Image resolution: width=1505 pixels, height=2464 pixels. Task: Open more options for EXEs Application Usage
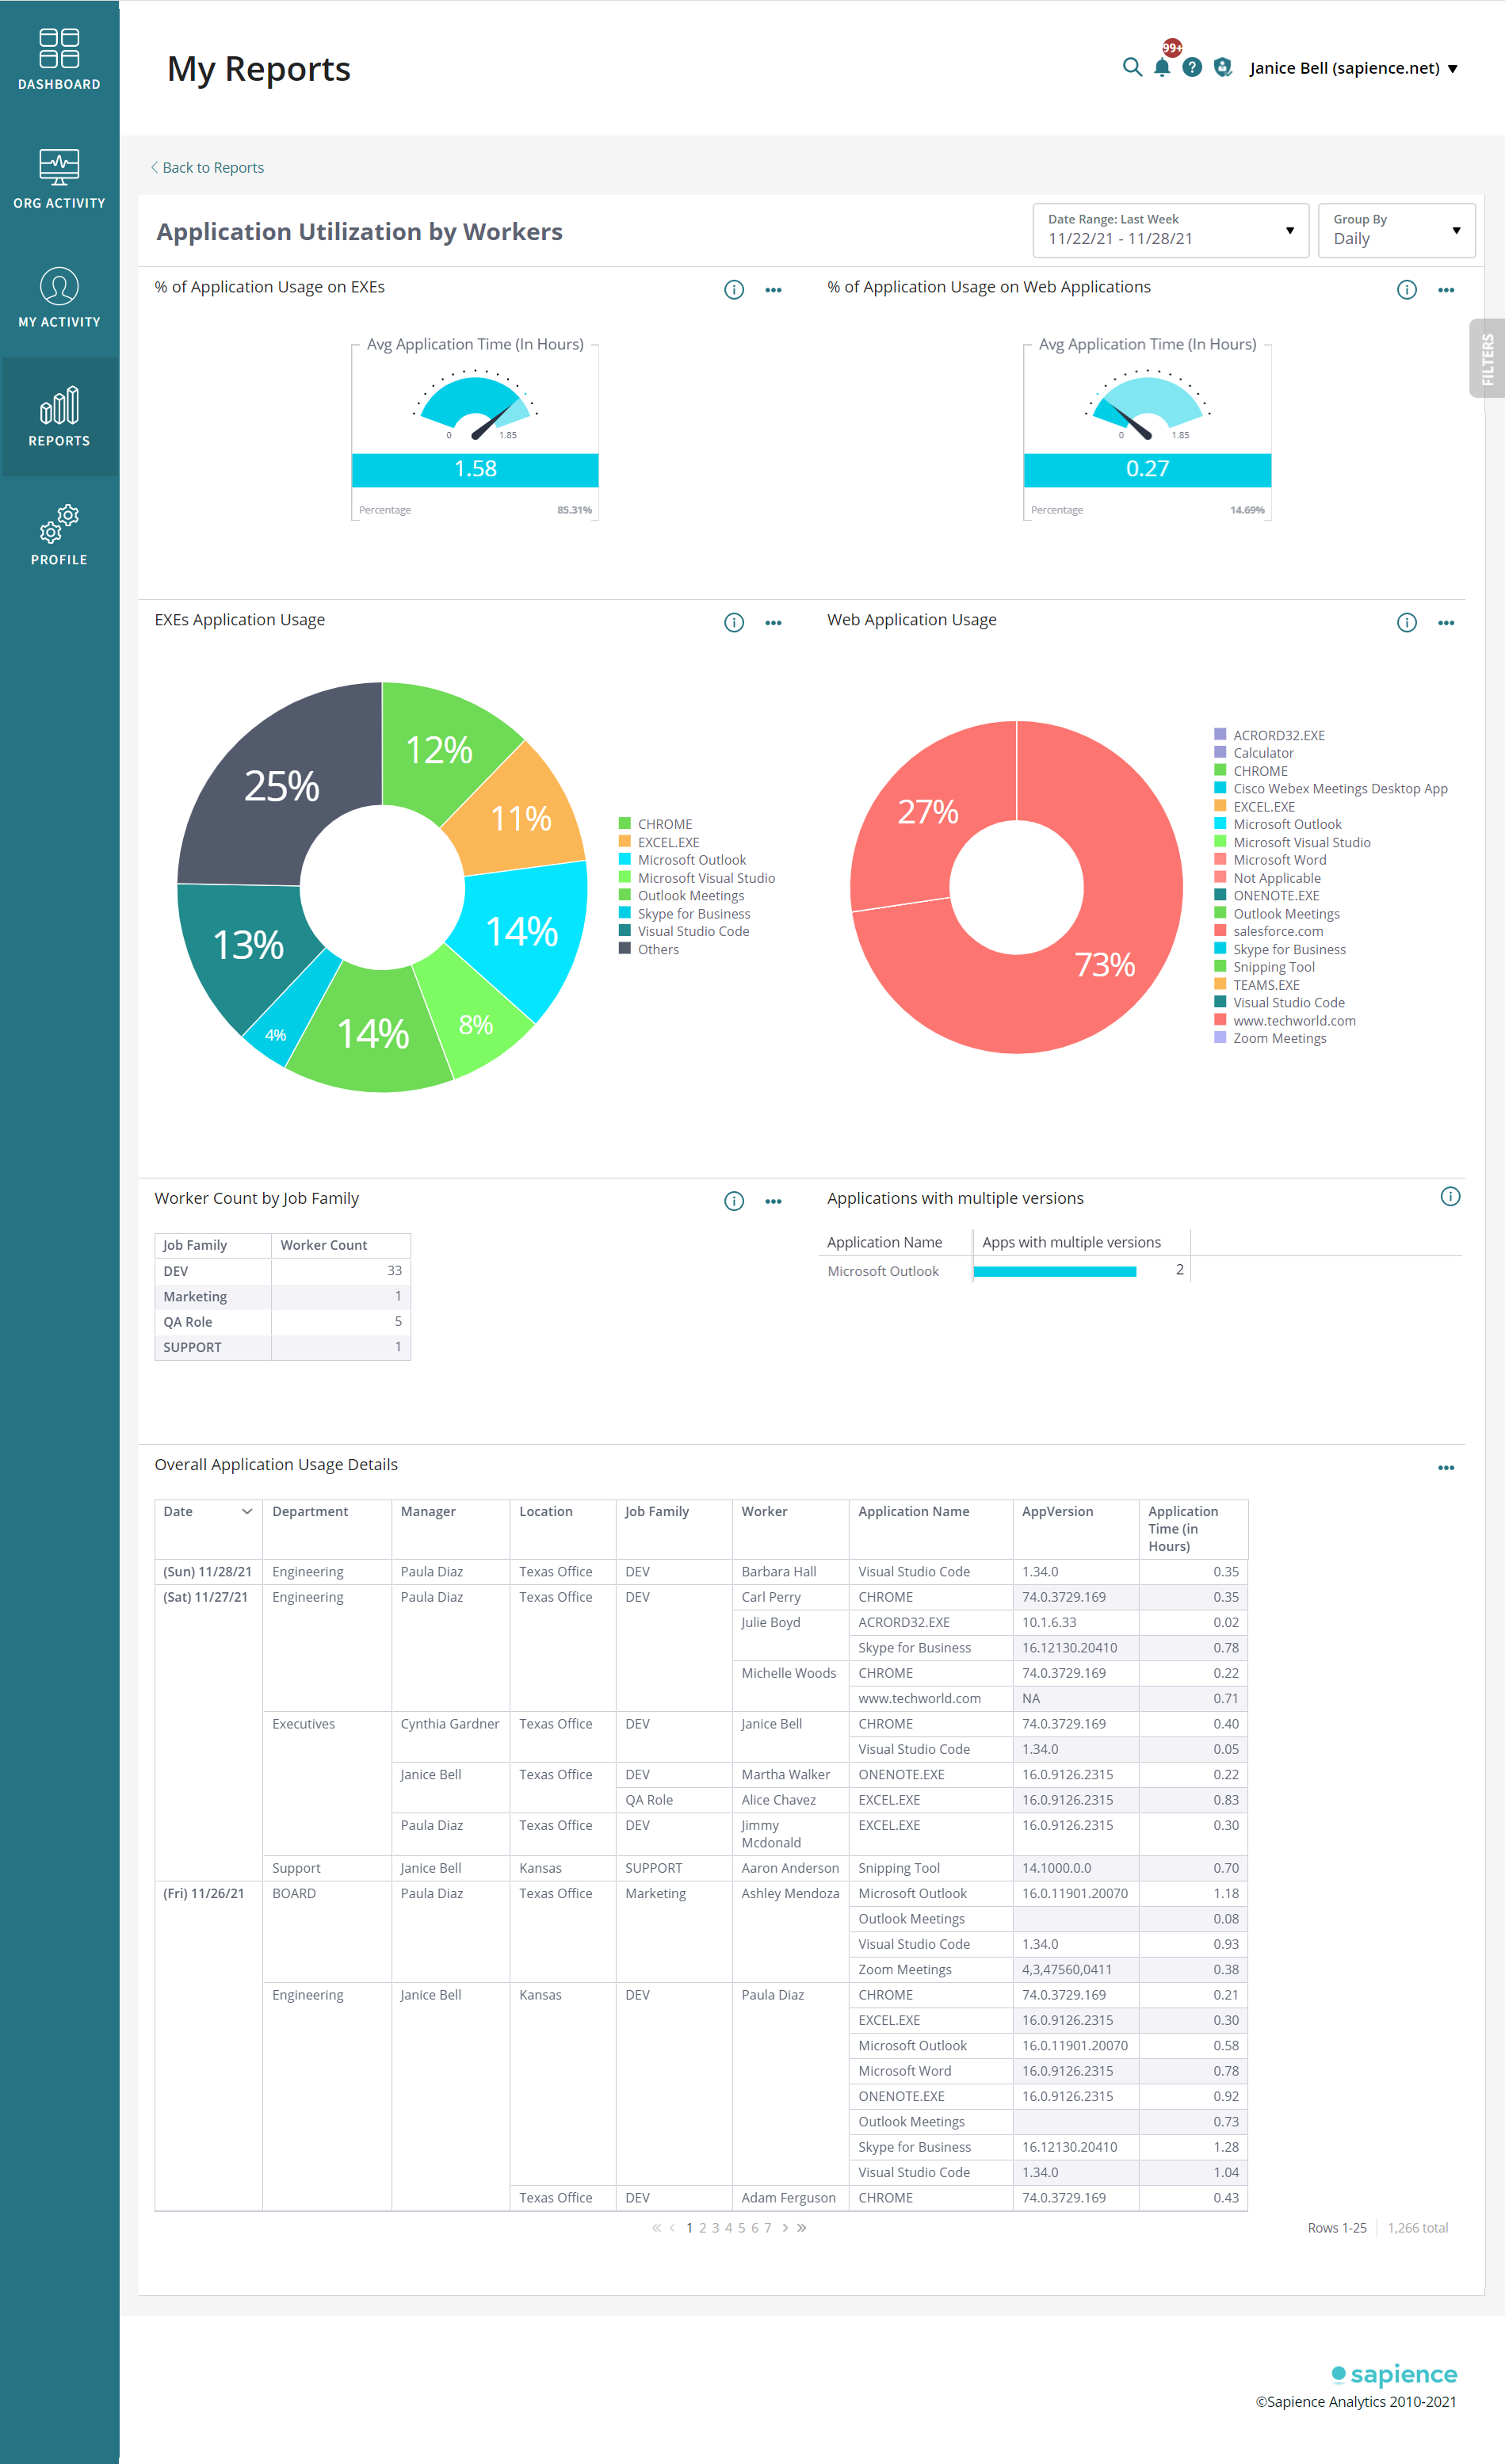coord(773,623)
